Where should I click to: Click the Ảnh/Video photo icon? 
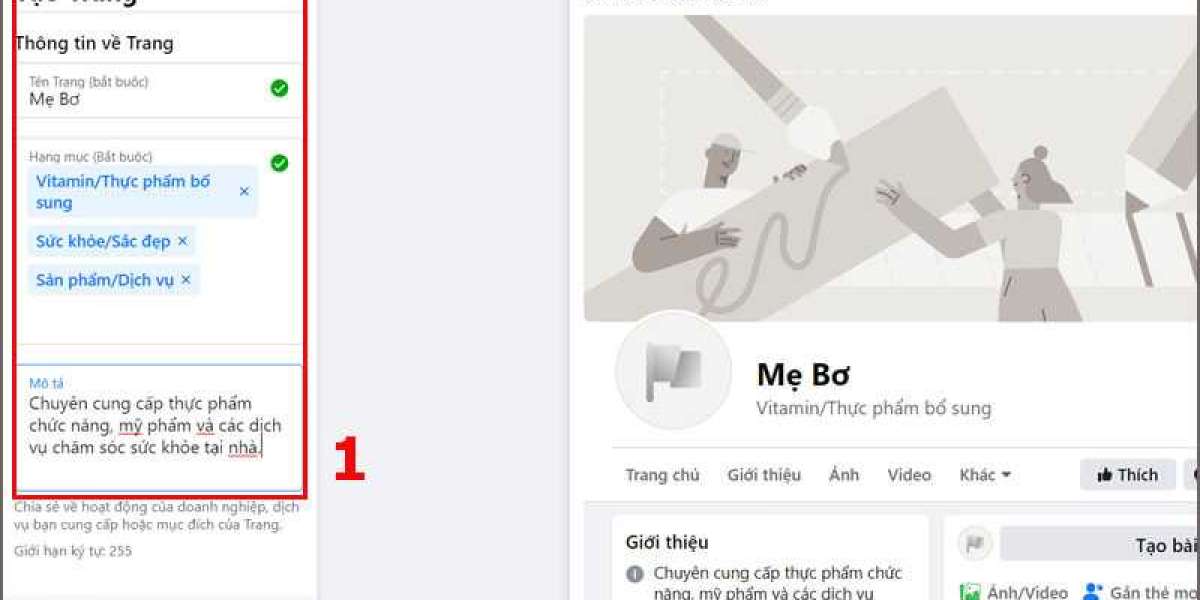[x=968, y=592]
